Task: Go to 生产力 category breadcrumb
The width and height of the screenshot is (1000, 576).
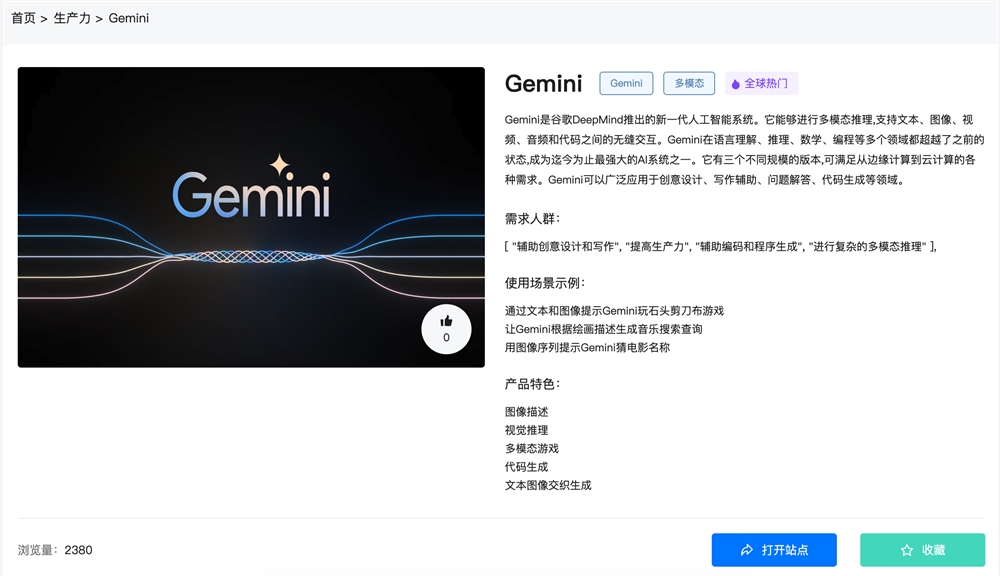Action: (72, 18)
